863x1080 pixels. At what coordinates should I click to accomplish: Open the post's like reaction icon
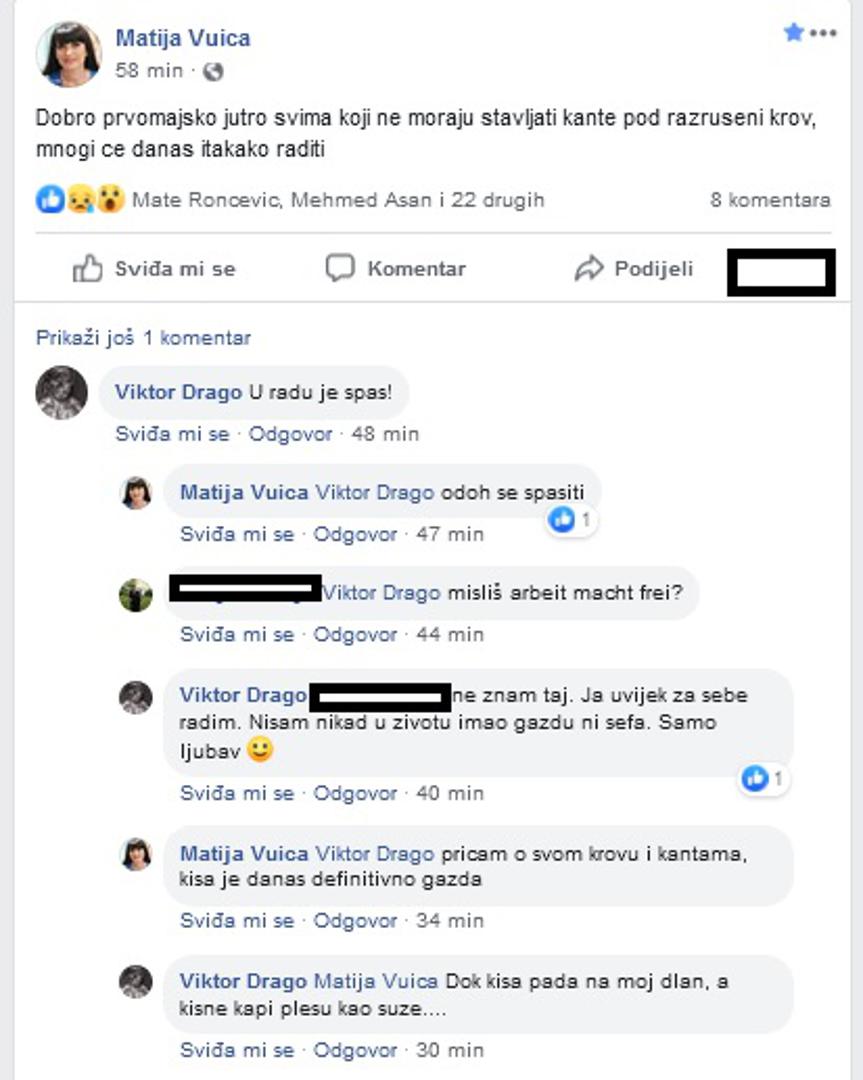pos(50,200)
